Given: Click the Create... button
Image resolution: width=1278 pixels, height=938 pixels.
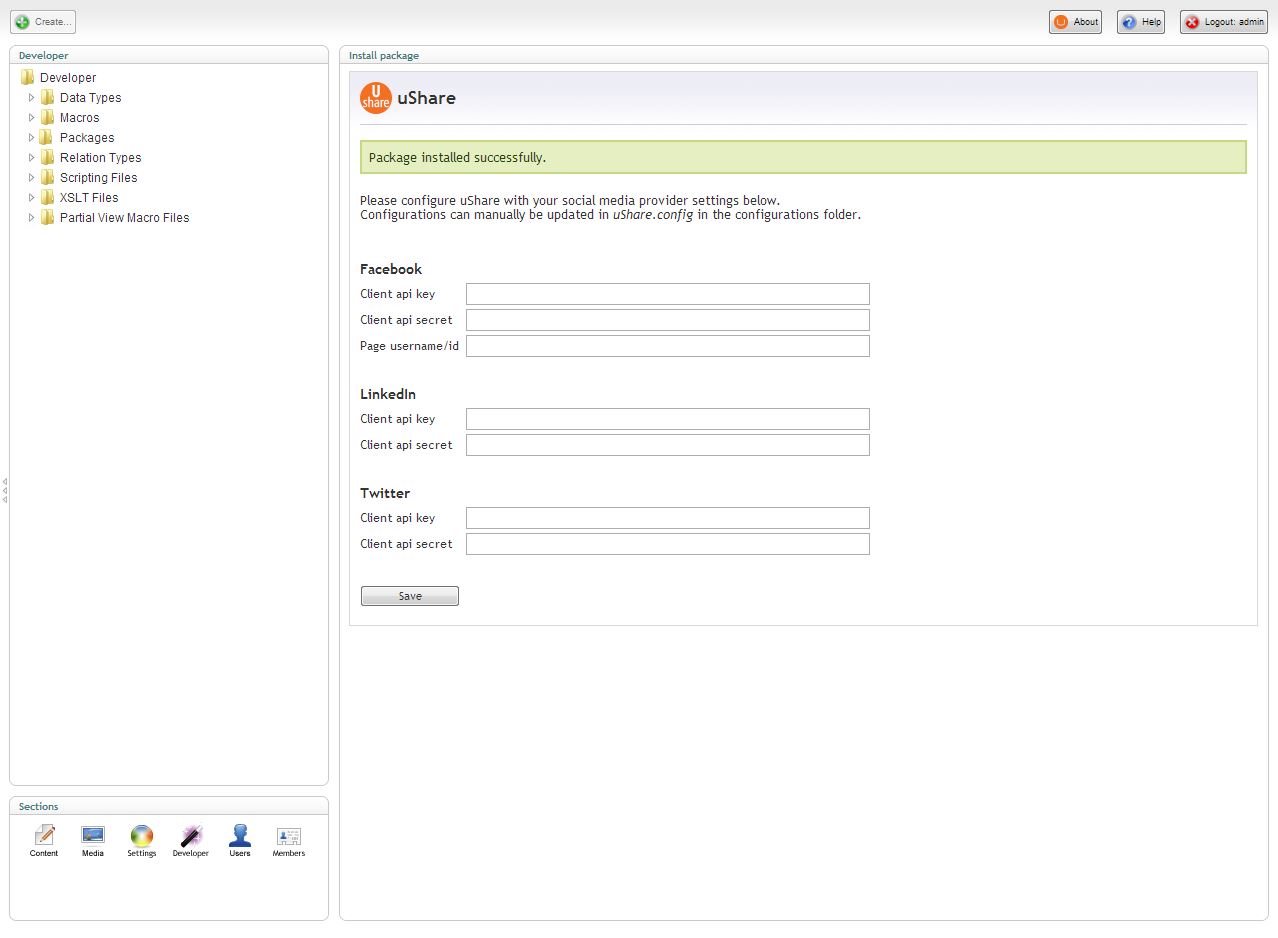Looking at the screenshot, I should [x=43, y=21].
